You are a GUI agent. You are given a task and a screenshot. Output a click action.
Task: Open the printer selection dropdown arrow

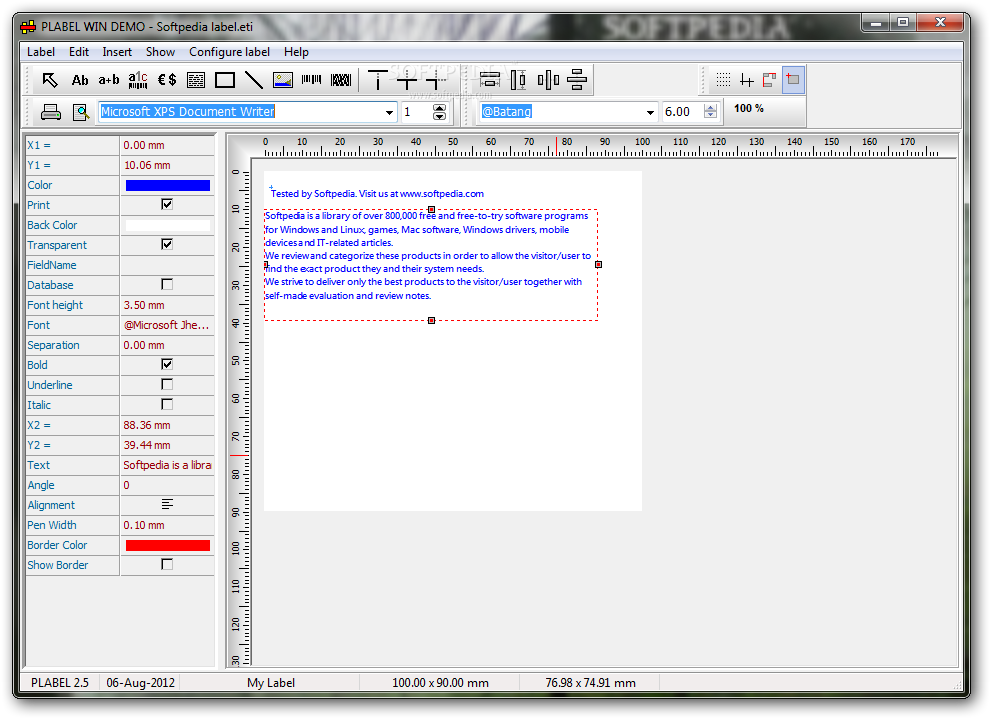pos(389,112)
